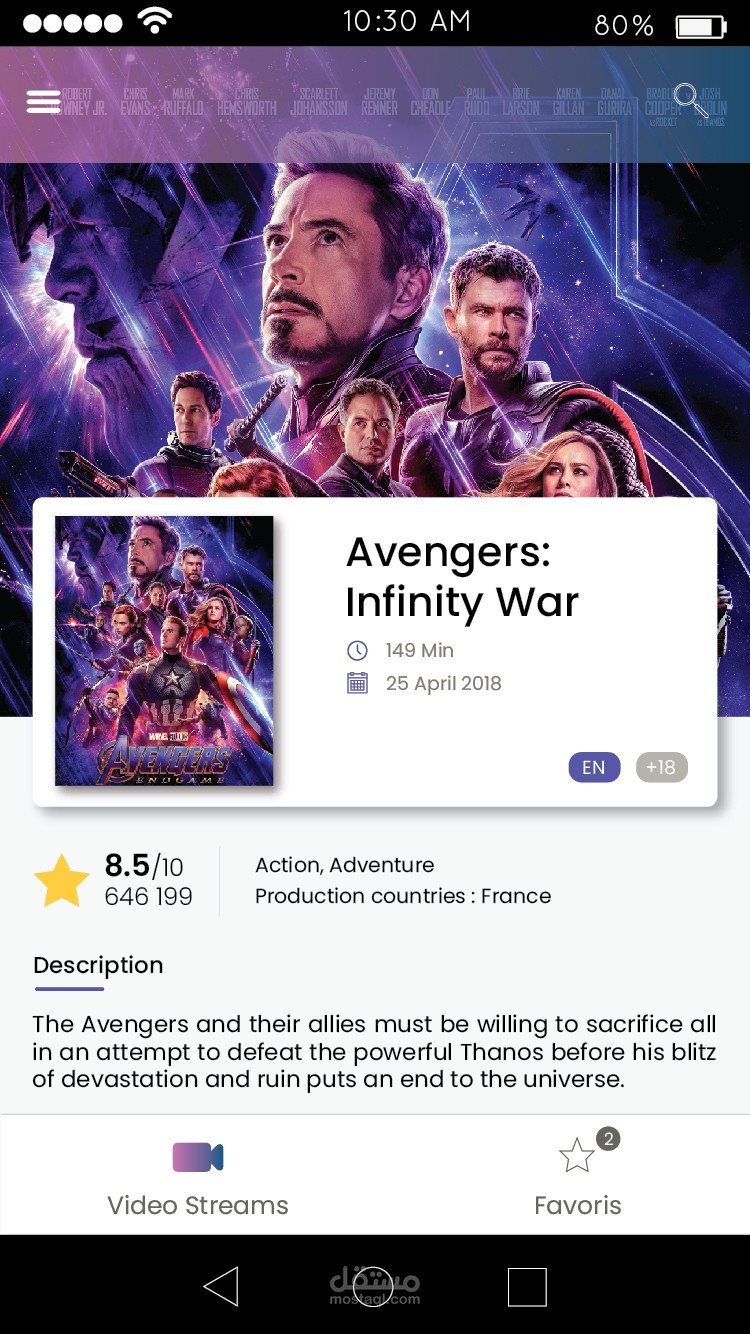This screenshot has height=1334, width=750.
Task: Tap the 8.5/10 rating score
Action: pos(144,866)
